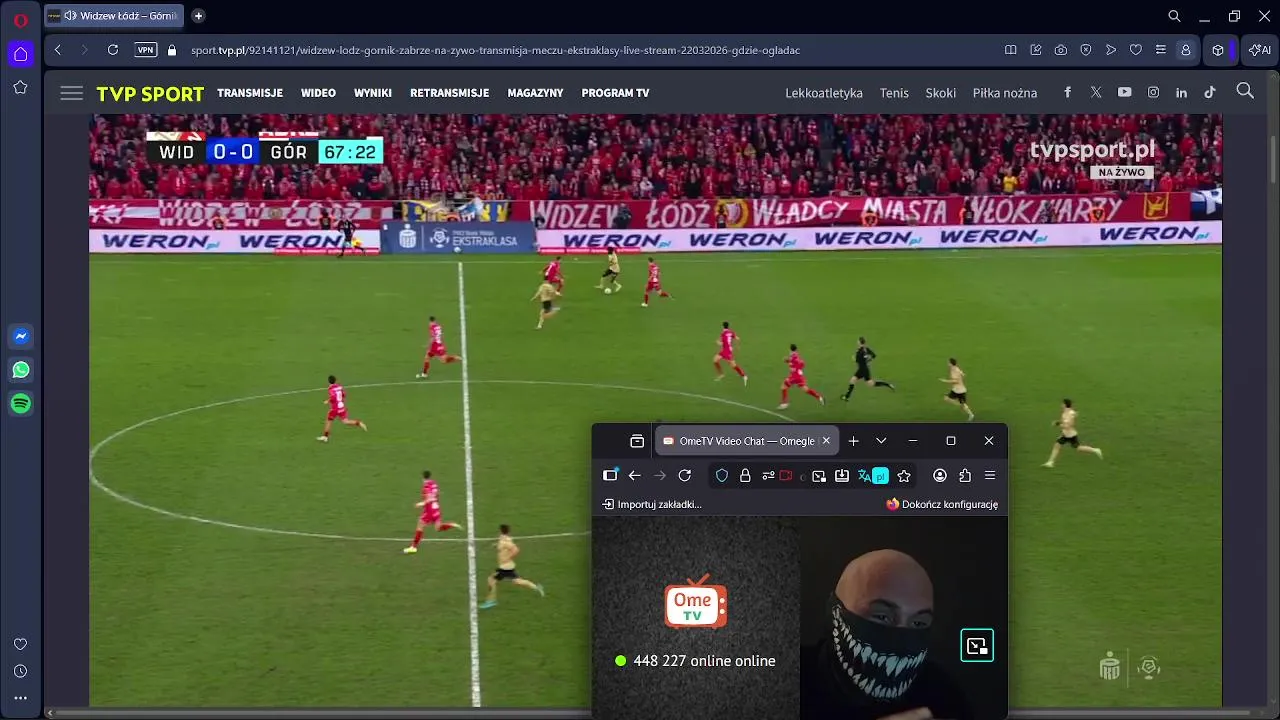
Task: Select the Widzew Łódź – Górnik tab
Action: (114, 16)
